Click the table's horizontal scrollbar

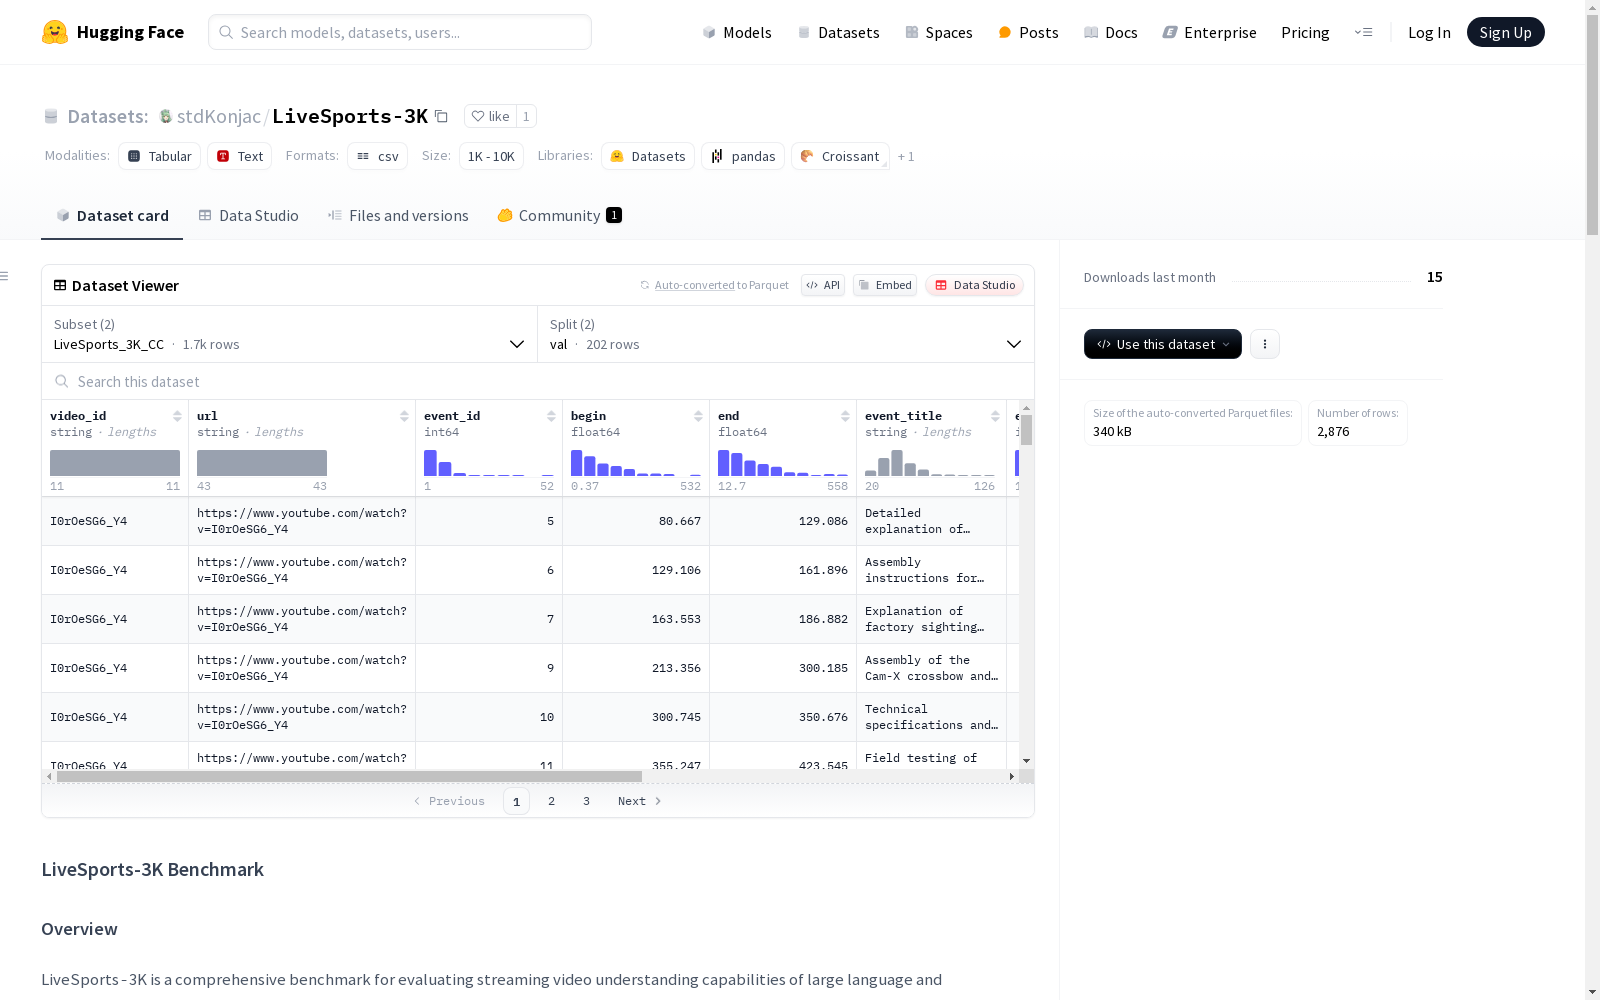coord(349,776)
